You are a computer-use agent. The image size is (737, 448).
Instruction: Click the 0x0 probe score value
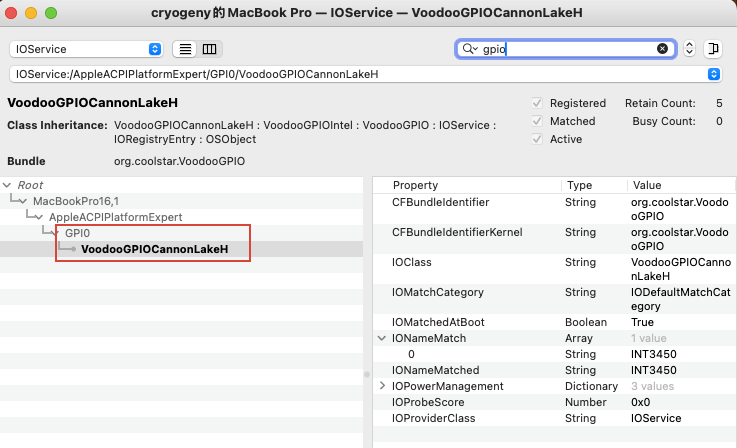(640, 402)
